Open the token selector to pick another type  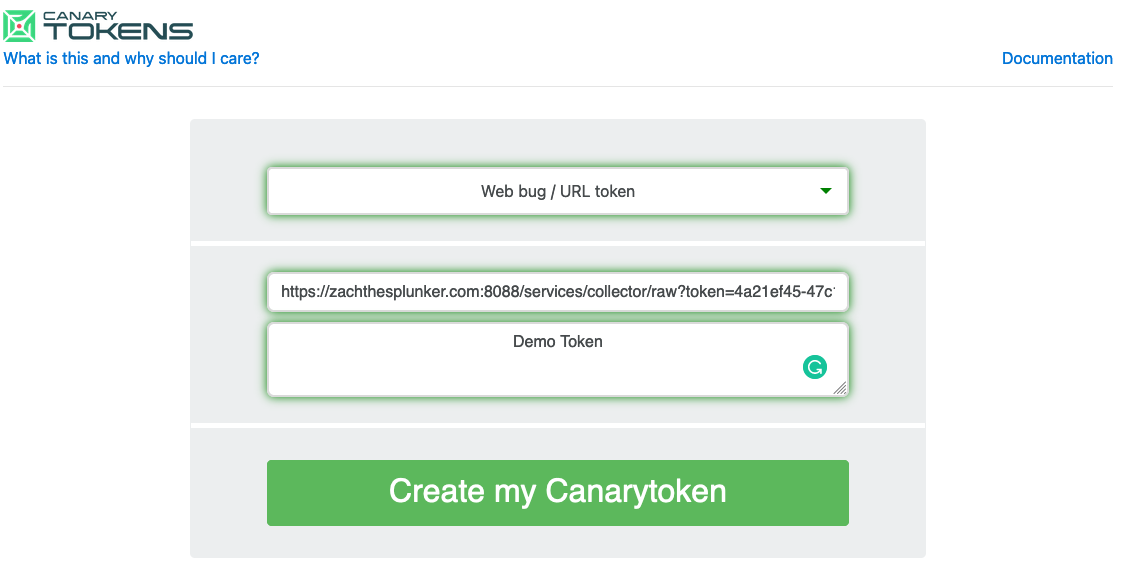(557, 191)
